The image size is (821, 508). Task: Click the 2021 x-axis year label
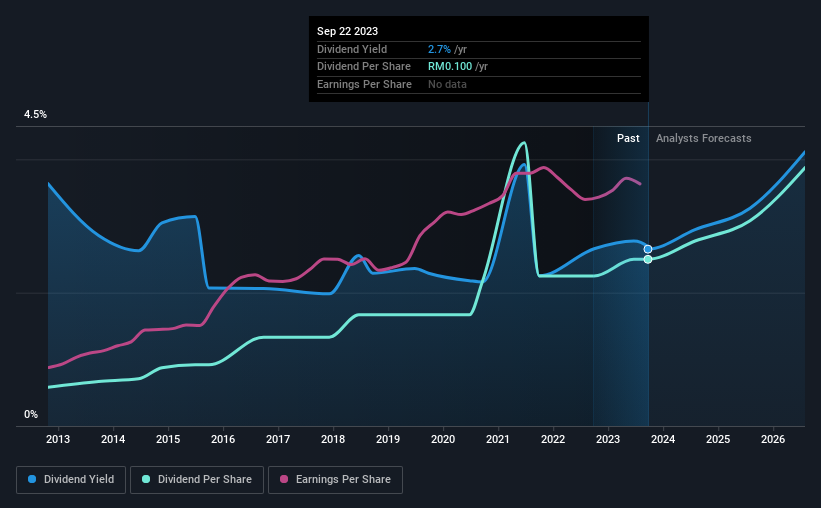click(x=497, y=439)
